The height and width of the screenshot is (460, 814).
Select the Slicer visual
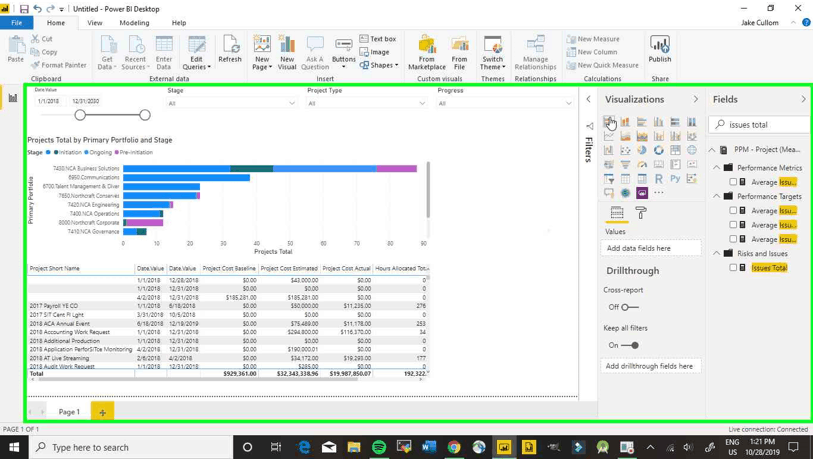(609, 179)
